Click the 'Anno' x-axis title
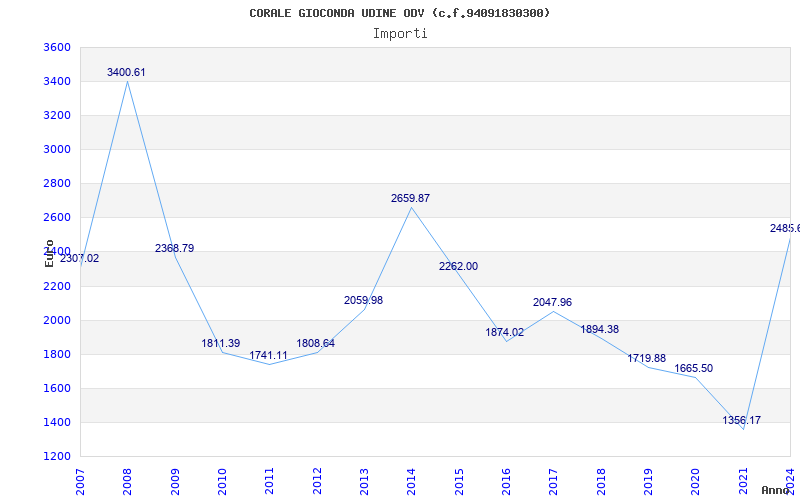This screenshot has height=500, width=800. (775, 490)
